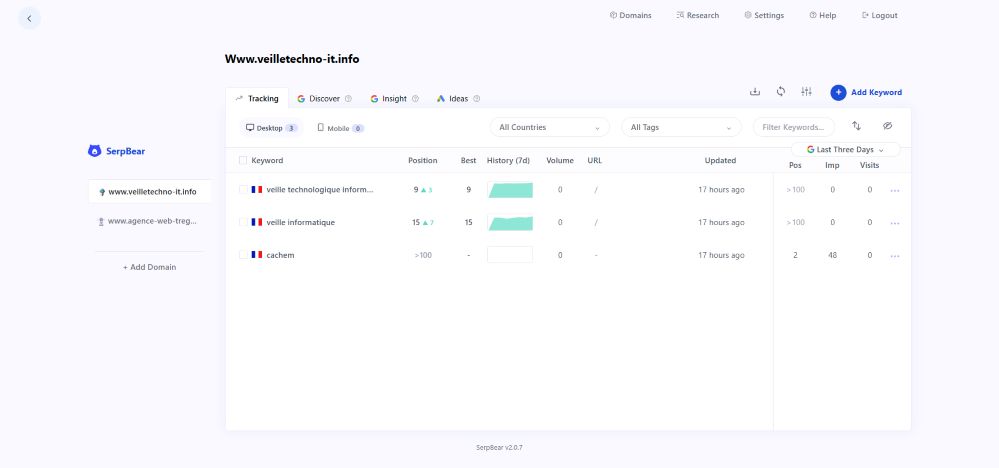The width and height of the screenshot is (999, 468).
Task: Open the All Tags dropdown
Action: [x=681, y=127]
